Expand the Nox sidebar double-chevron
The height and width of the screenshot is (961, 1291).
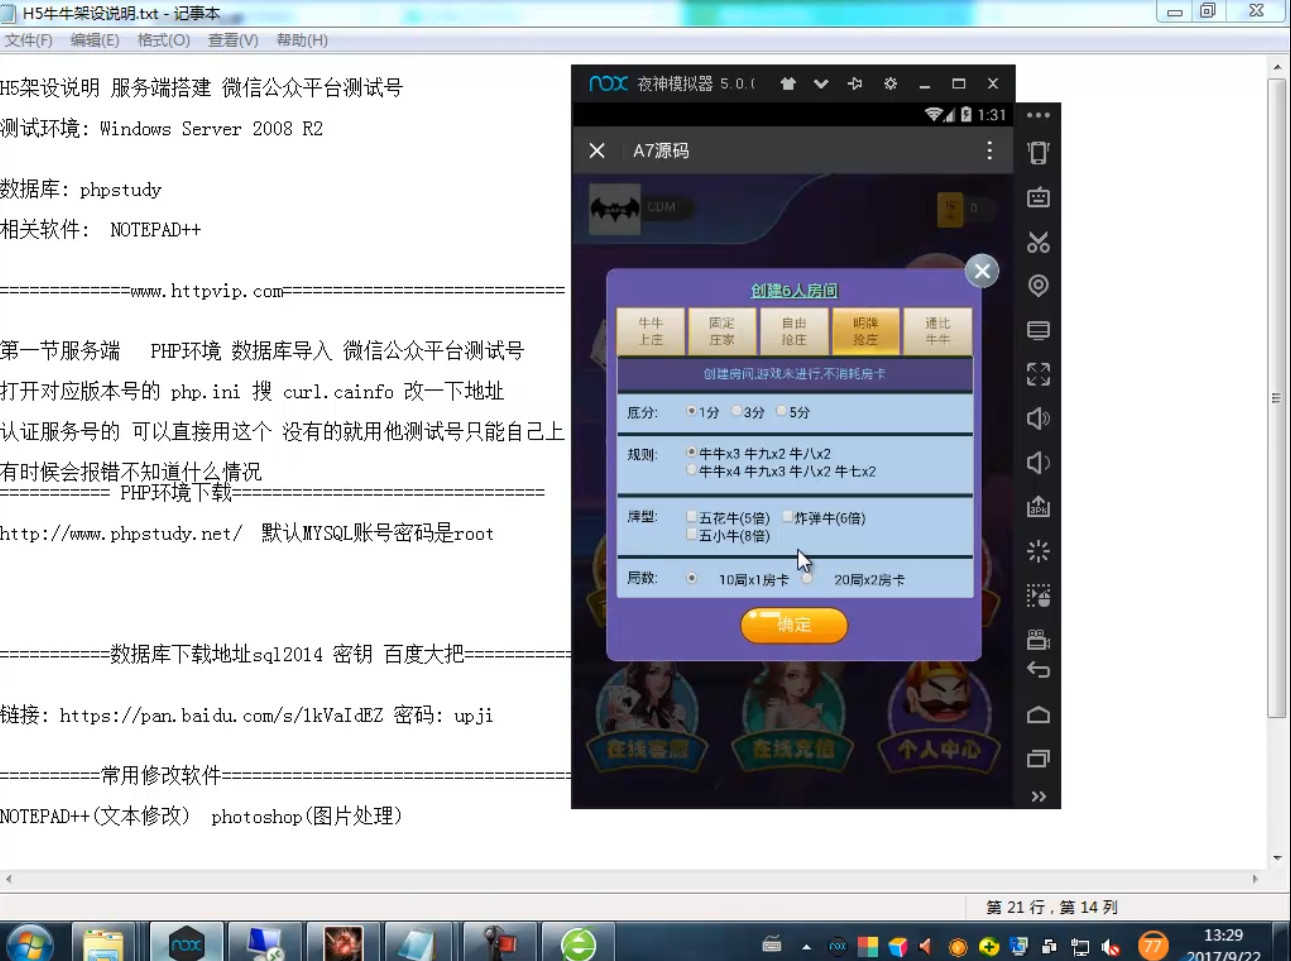pos(1038,796)
